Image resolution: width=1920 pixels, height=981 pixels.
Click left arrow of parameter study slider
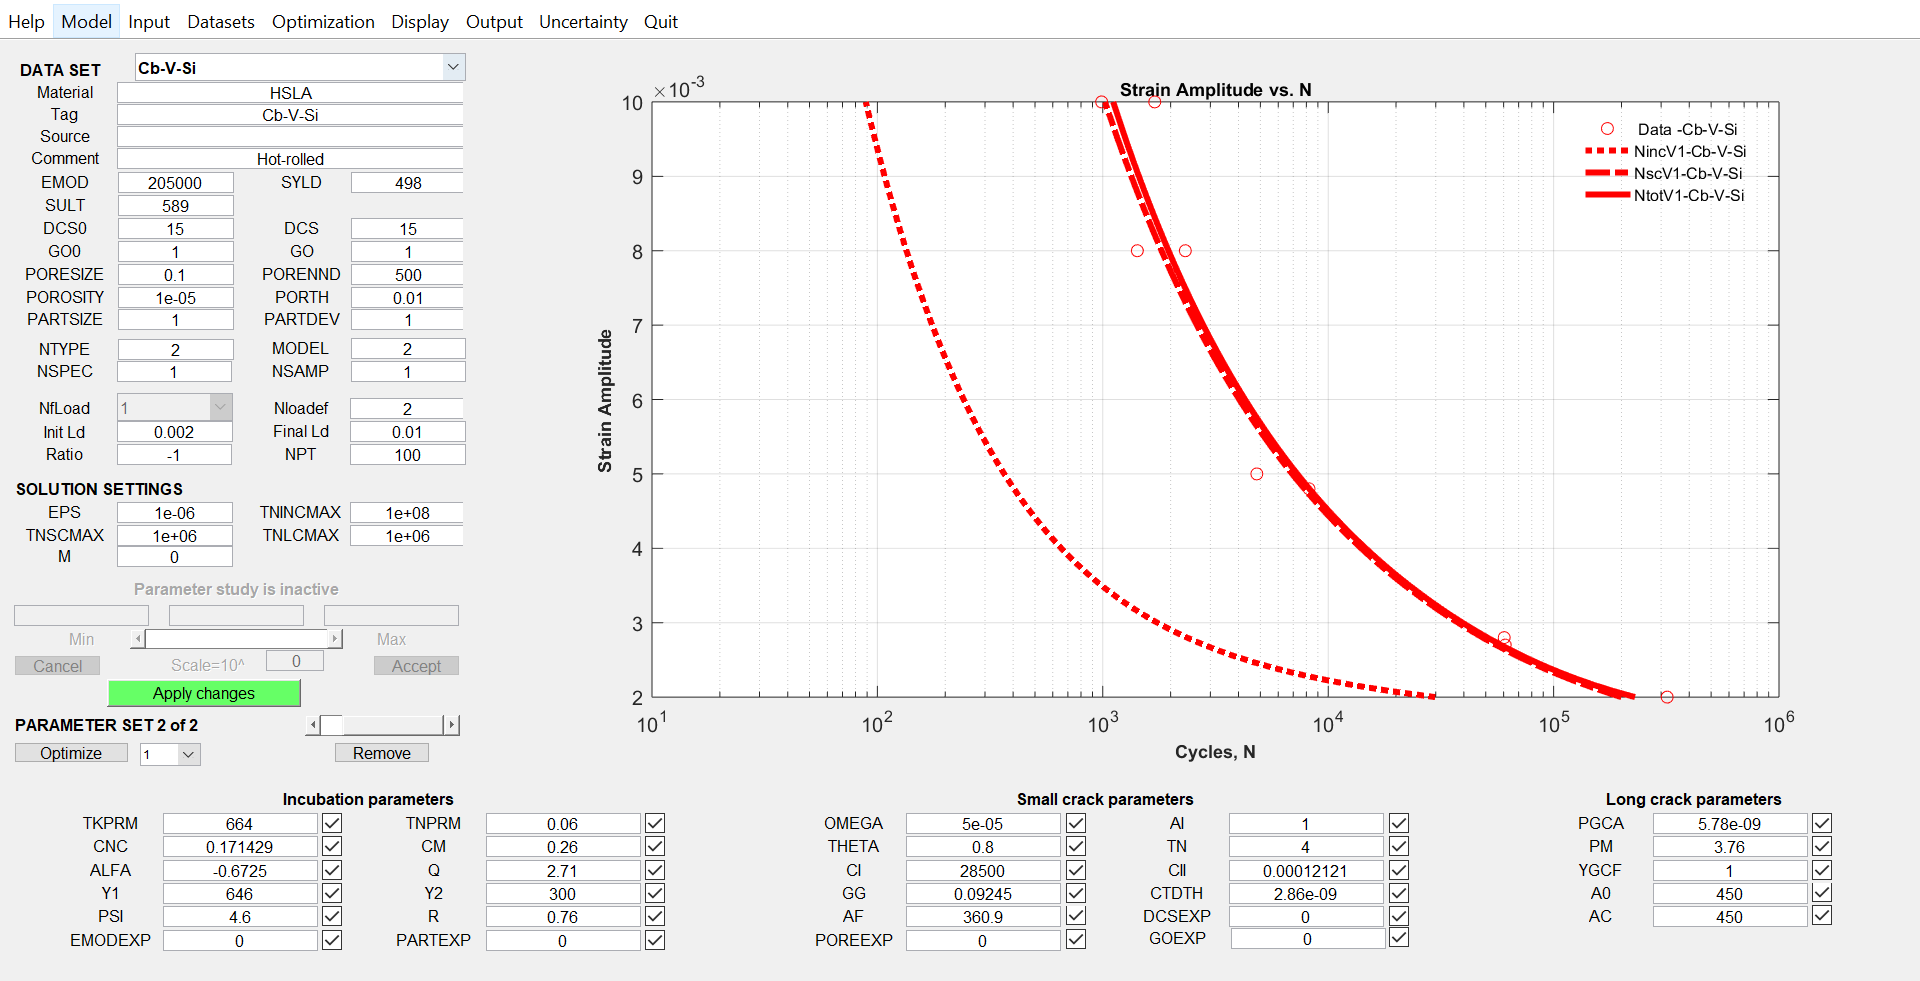click(138, 639)
